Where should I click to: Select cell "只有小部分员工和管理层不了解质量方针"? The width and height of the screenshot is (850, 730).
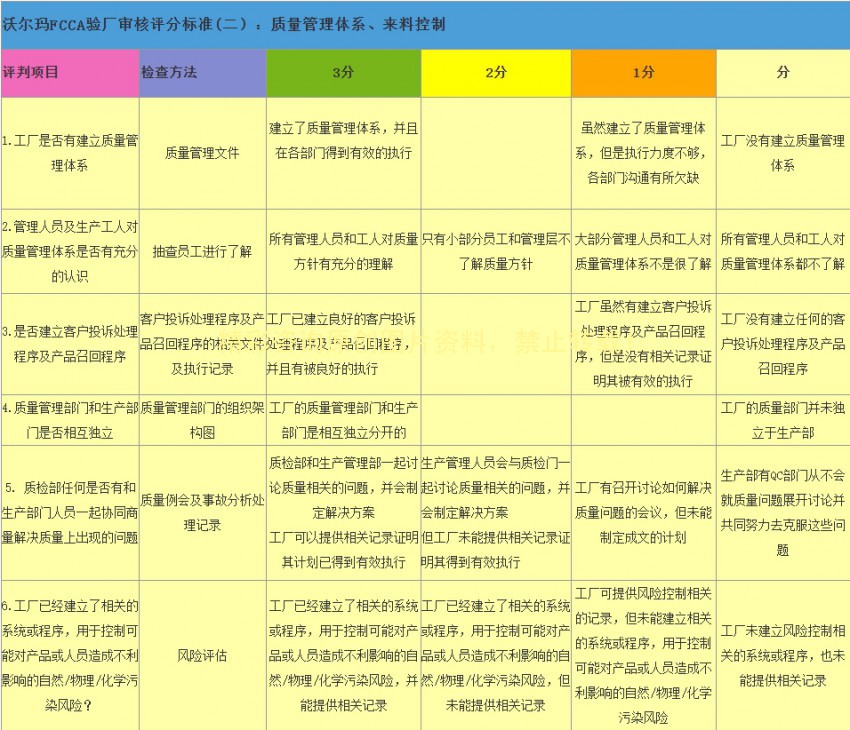pos(496,251)
